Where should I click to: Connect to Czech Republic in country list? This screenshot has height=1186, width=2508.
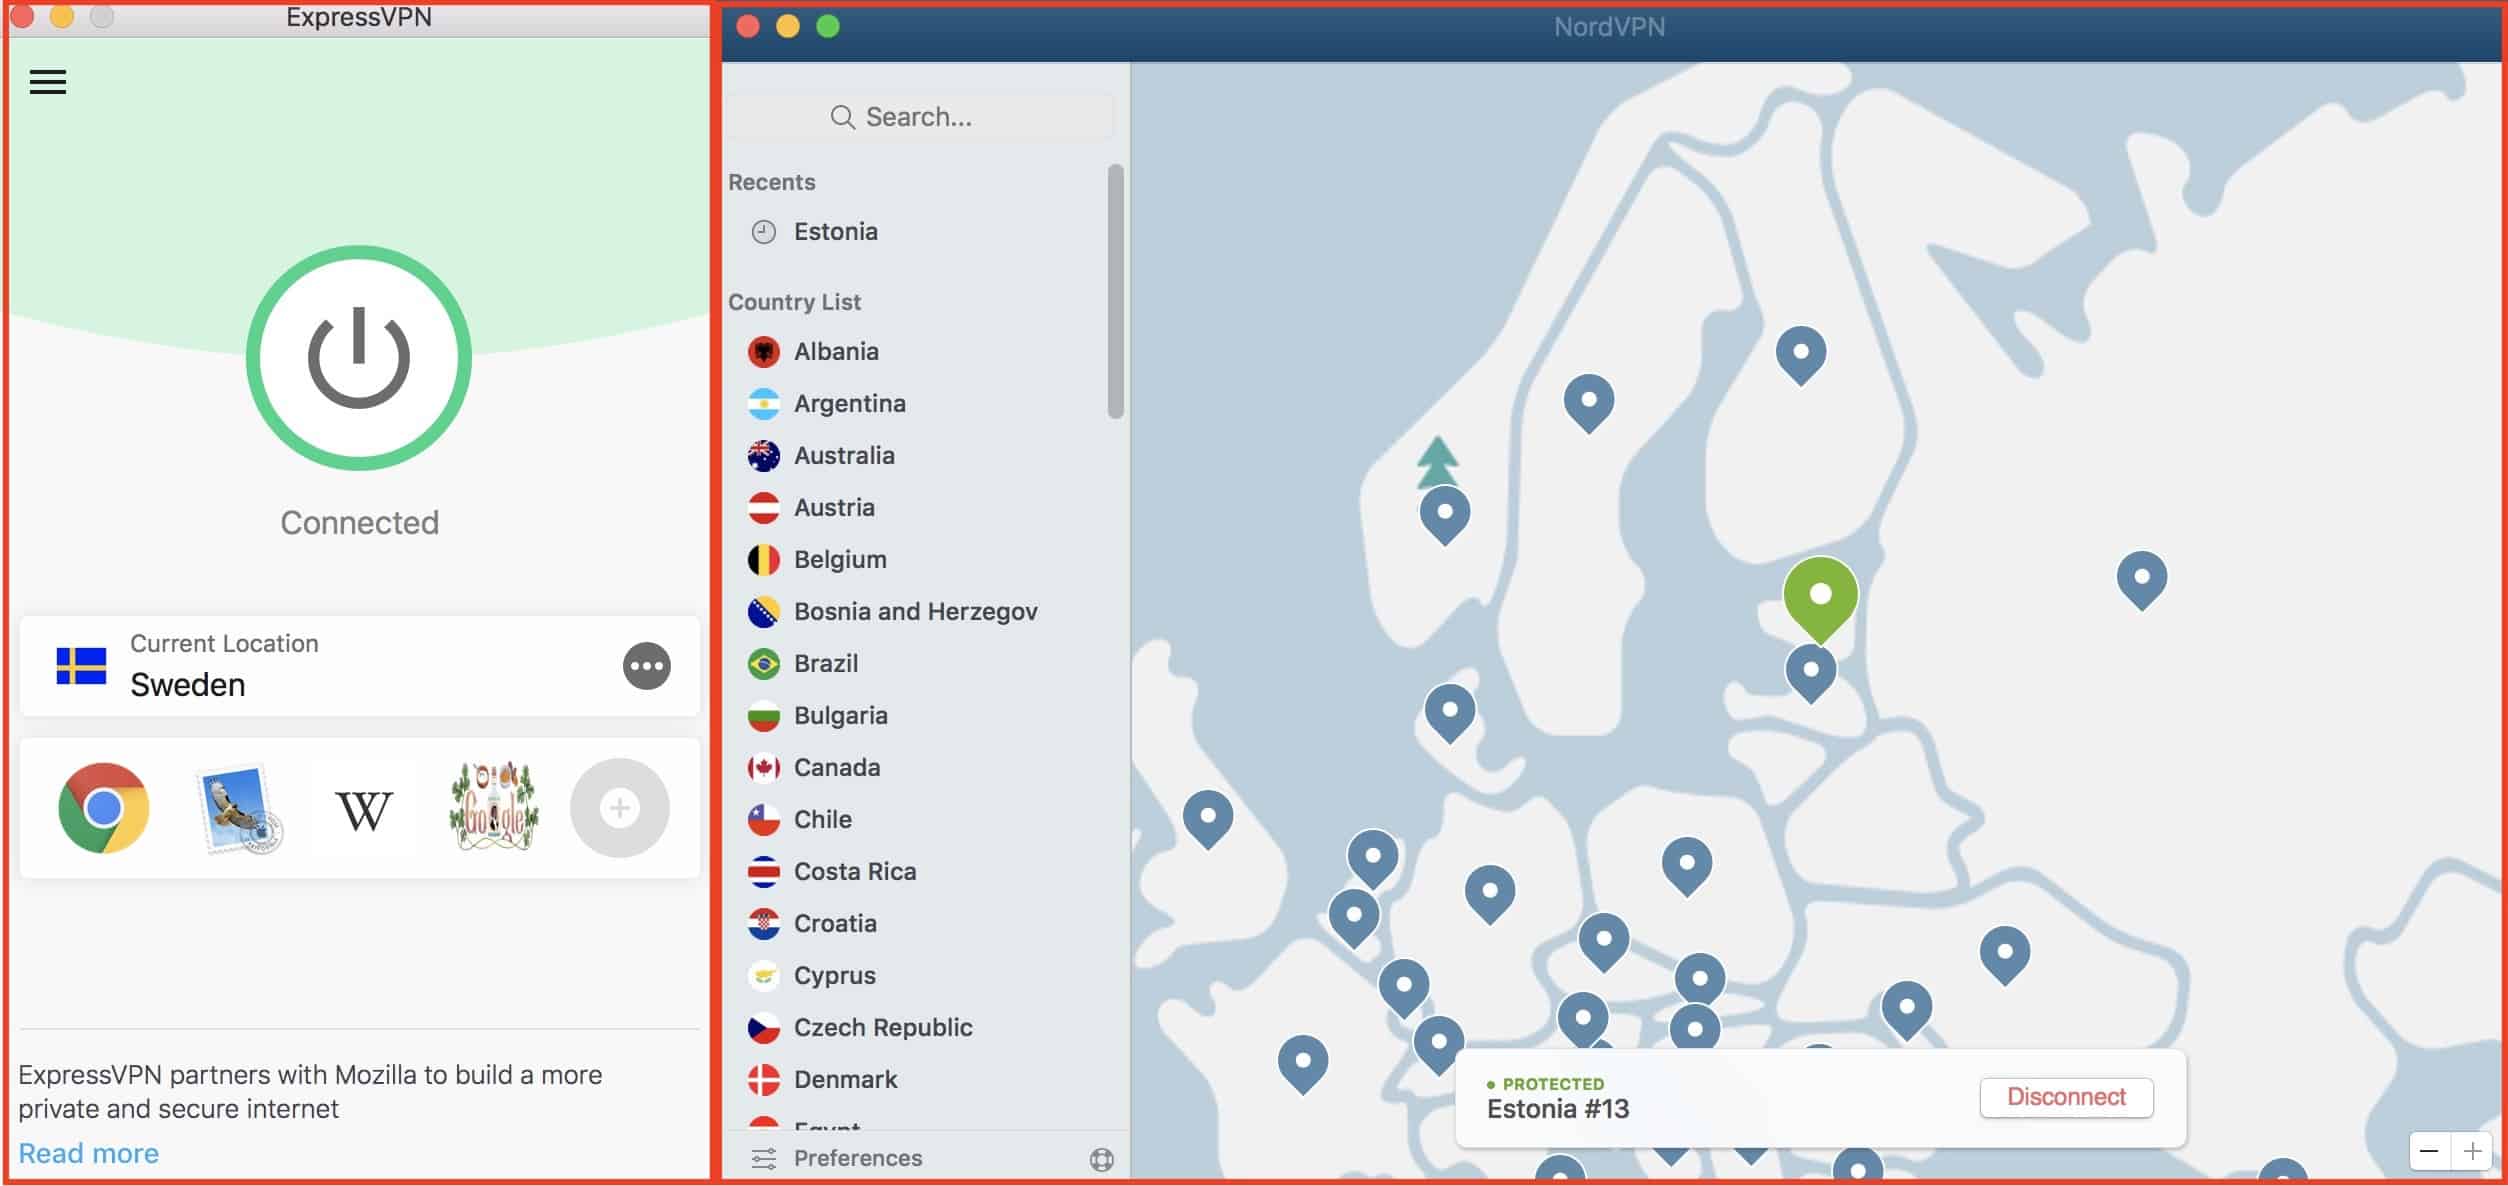tap(883, 1028)
